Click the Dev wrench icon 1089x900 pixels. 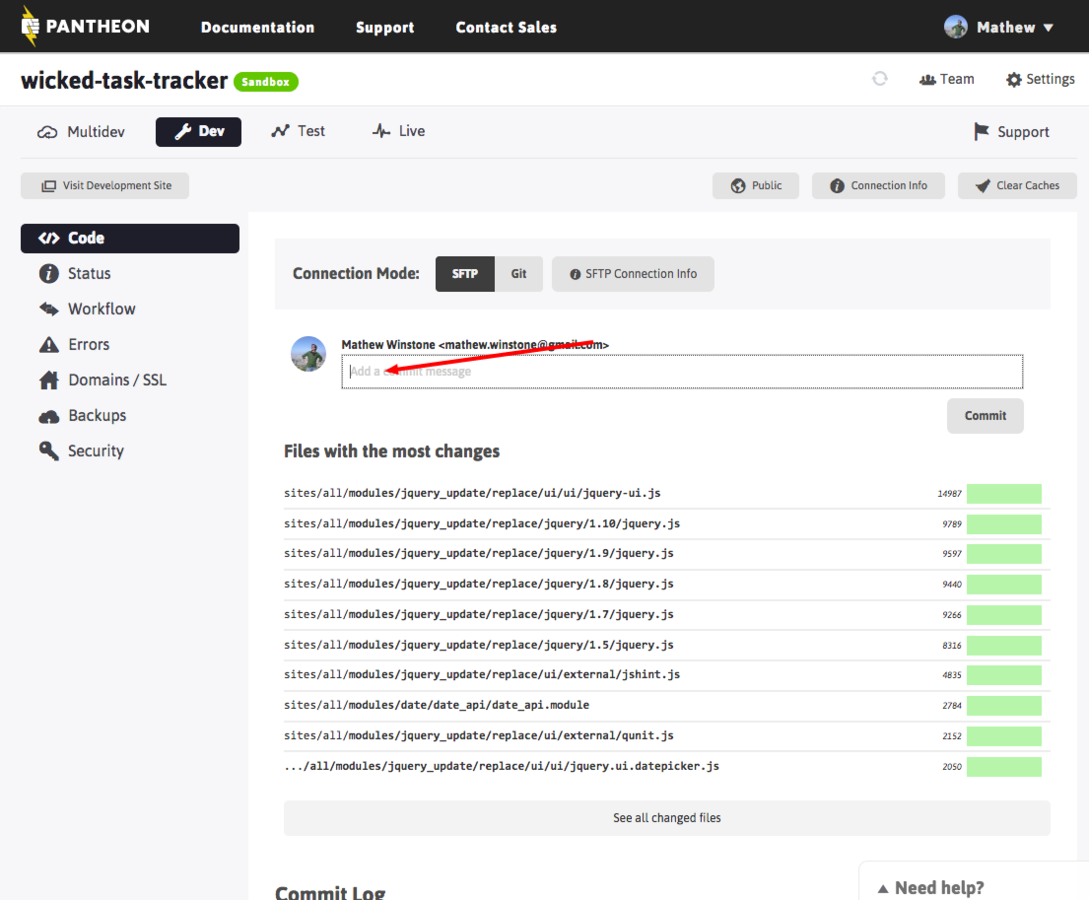click(x=183, y=131)
